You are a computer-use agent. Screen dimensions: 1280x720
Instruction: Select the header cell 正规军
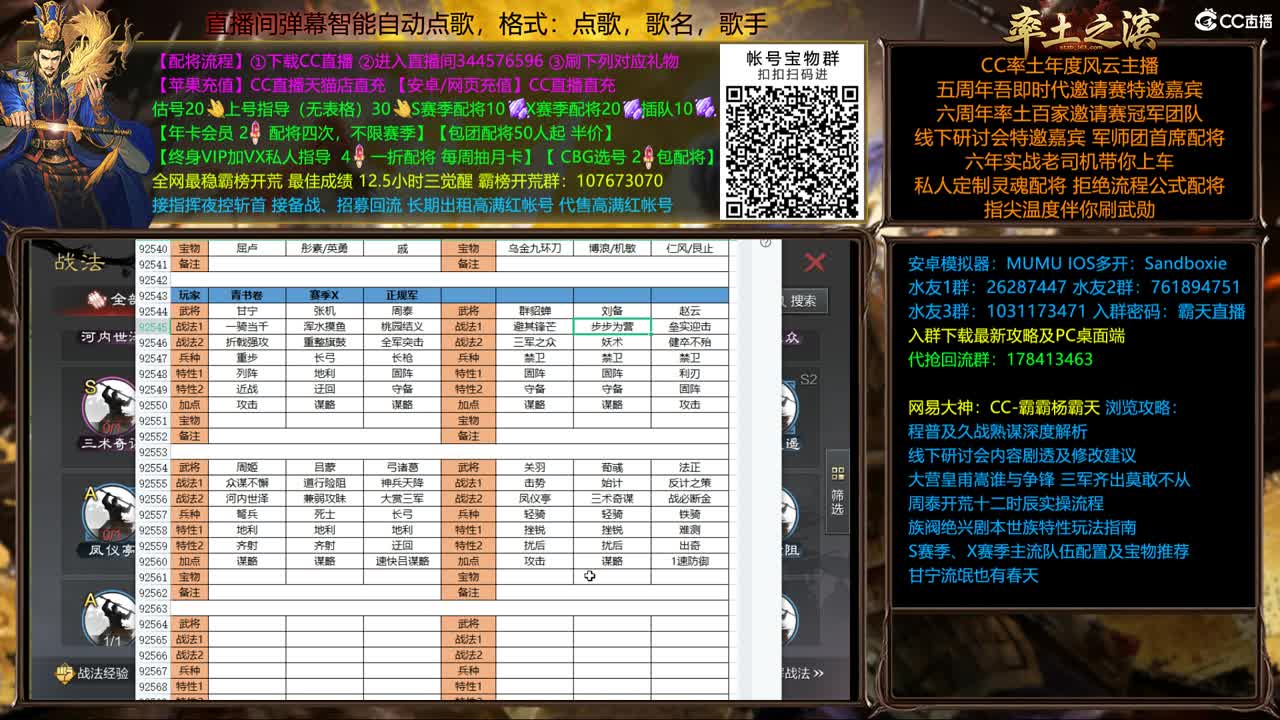(x=402, y=295)
